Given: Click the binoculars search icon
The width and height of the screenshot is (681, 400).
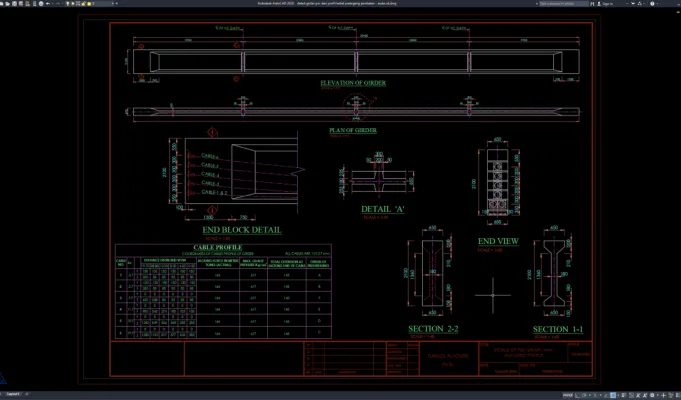Looking at the screenshot, I should [x=592, y=3].
